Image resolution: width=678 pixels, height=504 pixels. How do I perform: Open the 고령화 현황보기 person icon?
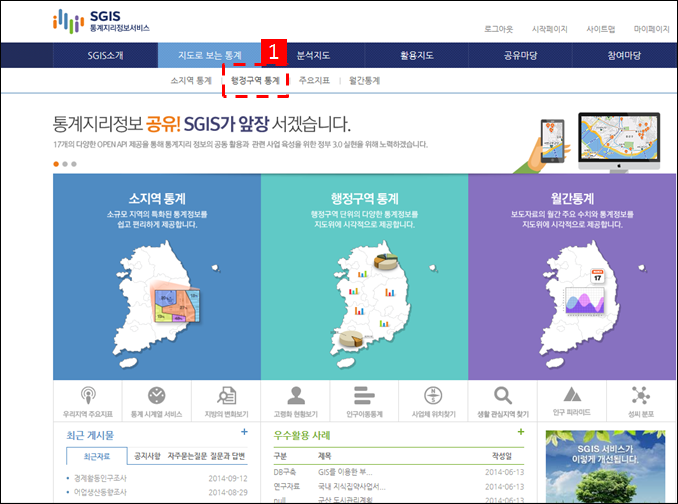[x=296, y=395]
